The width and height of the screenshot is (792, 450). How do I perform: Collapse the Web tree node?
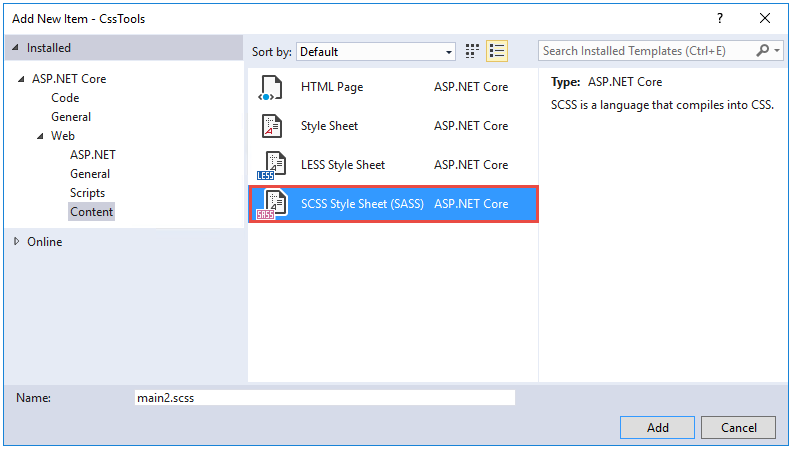tap(40, 136)
